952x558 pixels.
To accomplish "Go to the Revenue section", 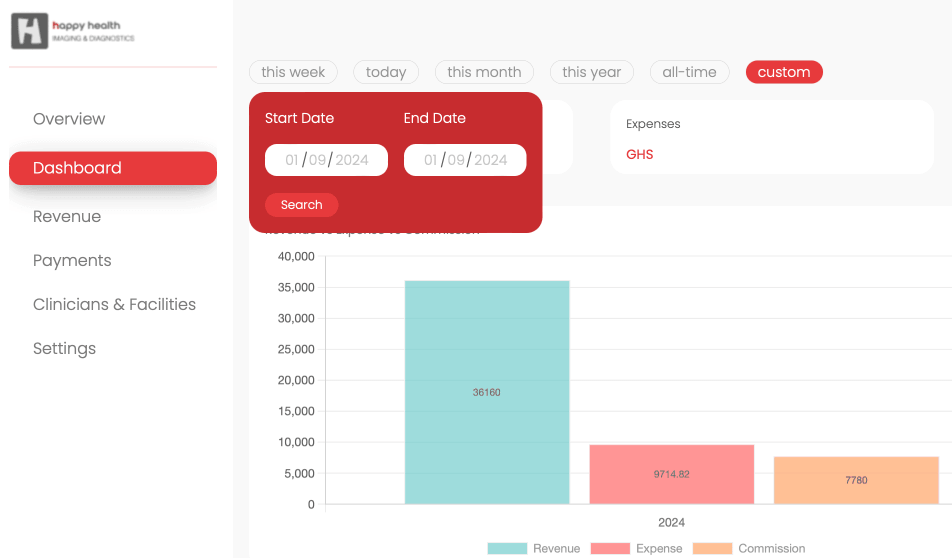I will pos(67,217).
